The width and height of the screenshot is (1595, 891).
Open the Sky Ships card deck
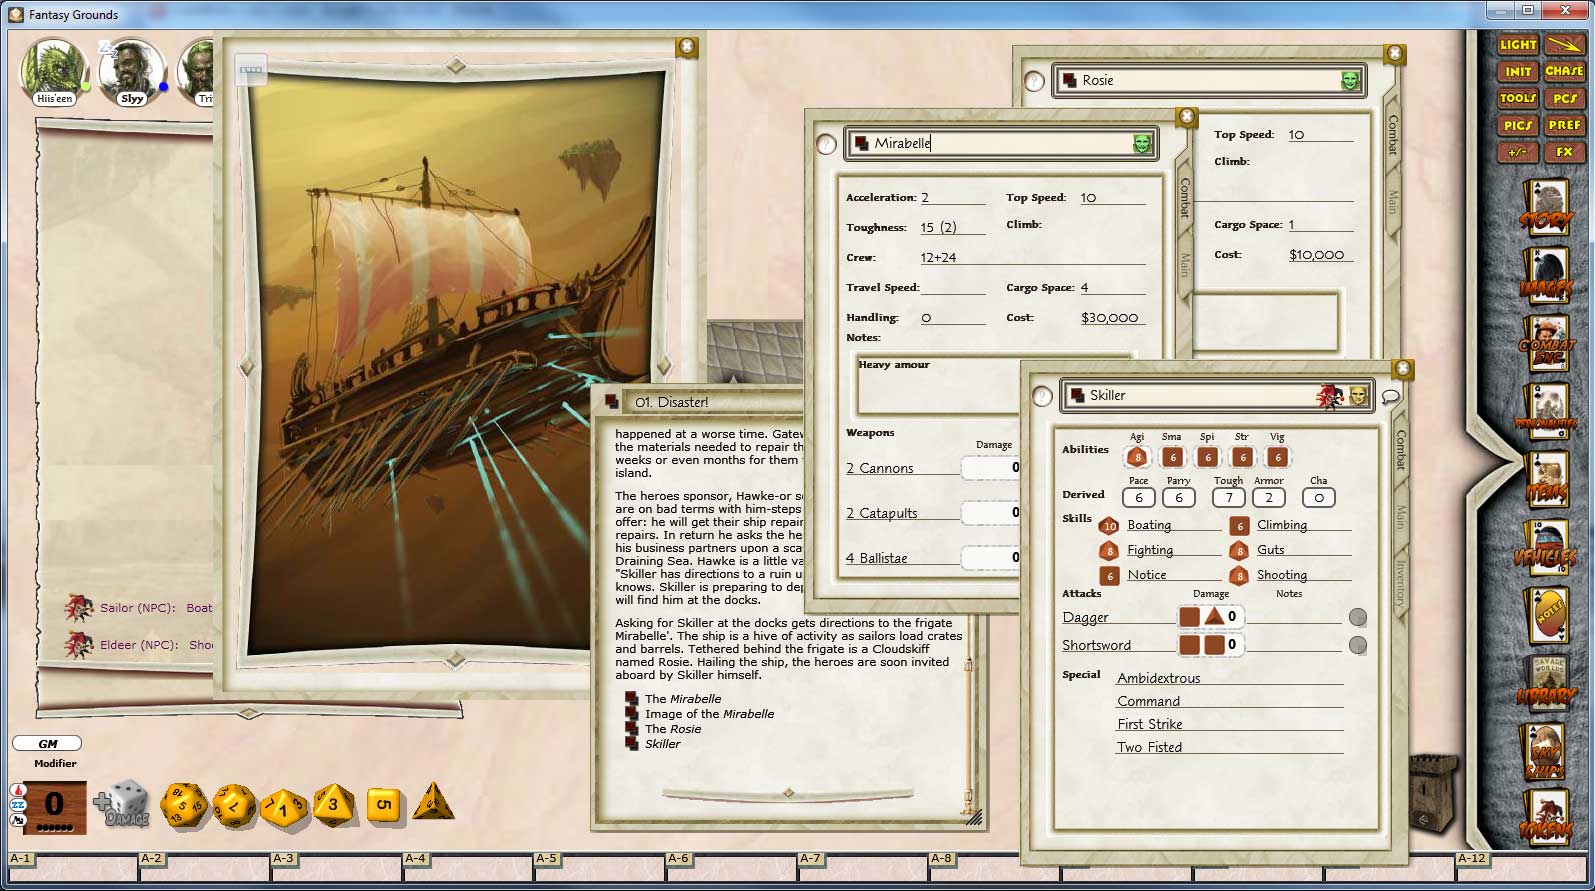click(1546, 752)
